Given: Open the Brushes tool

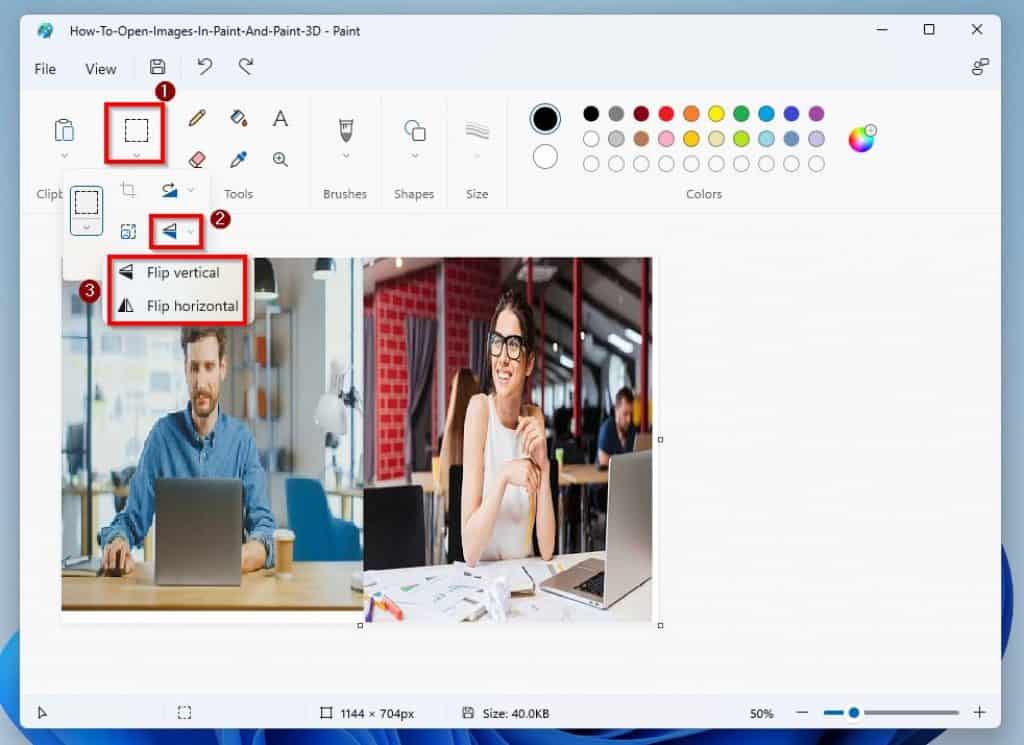Looking at the screenshot, I should pos(346,130).
